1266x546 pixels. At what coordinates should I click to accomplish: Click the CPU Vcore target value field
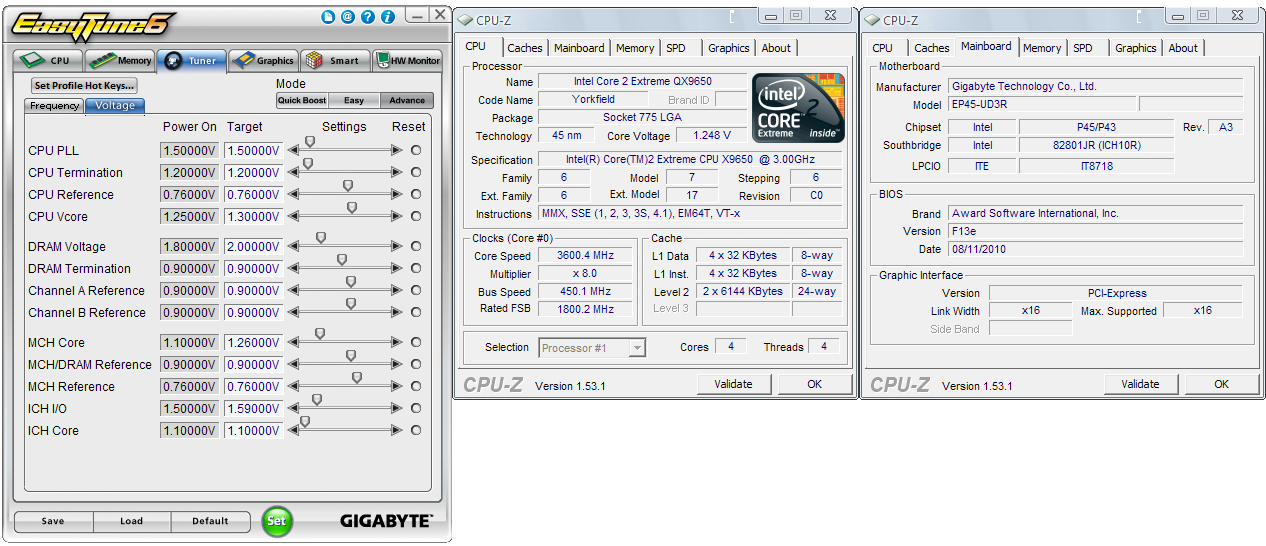click(x=253, y=216)
